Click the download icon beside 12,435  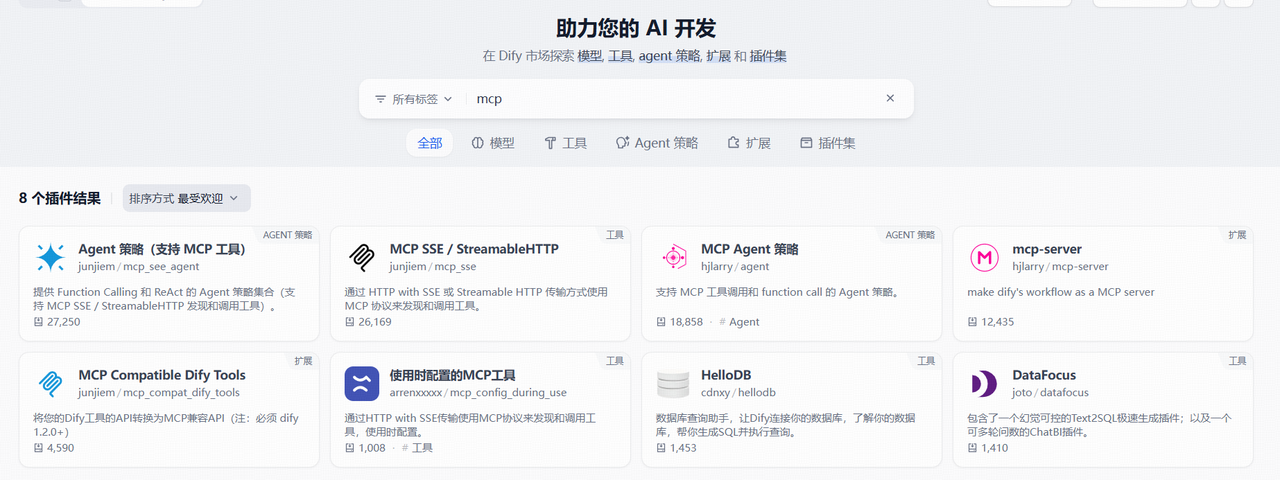click(974, 322)
